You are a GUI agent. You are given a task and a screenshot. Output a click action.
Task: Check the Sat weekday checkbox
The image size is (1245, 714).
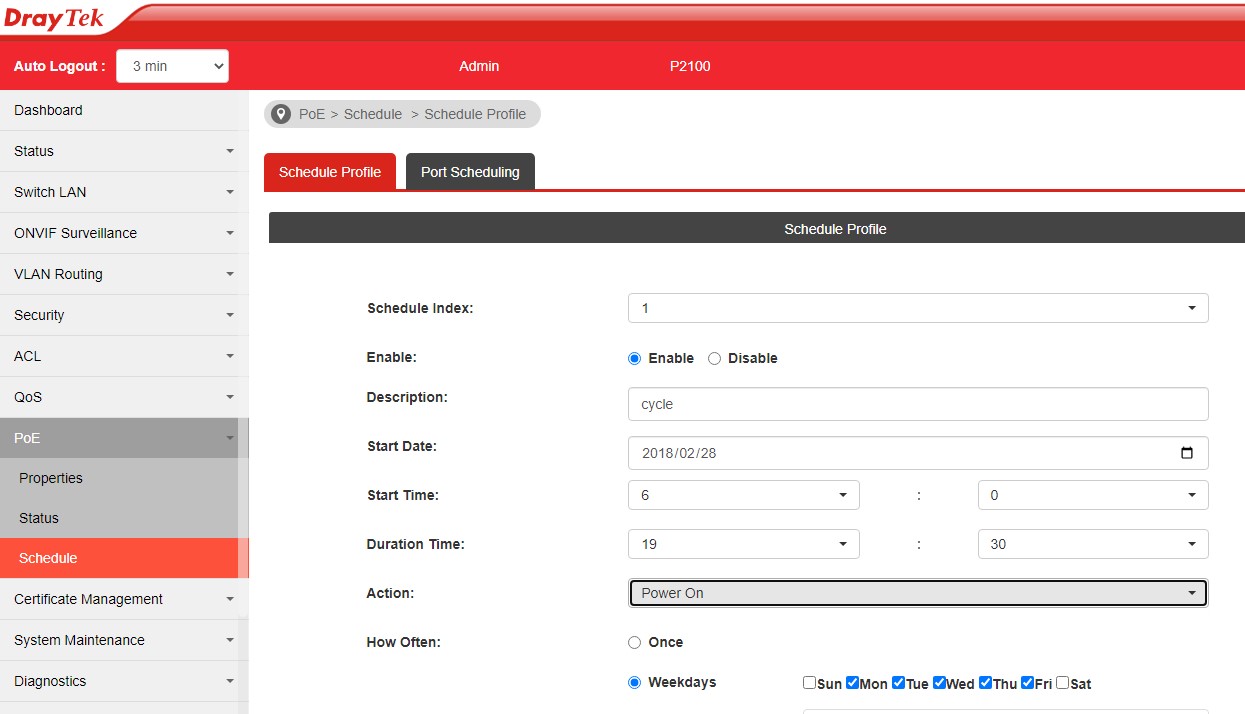click(1062, 683)
